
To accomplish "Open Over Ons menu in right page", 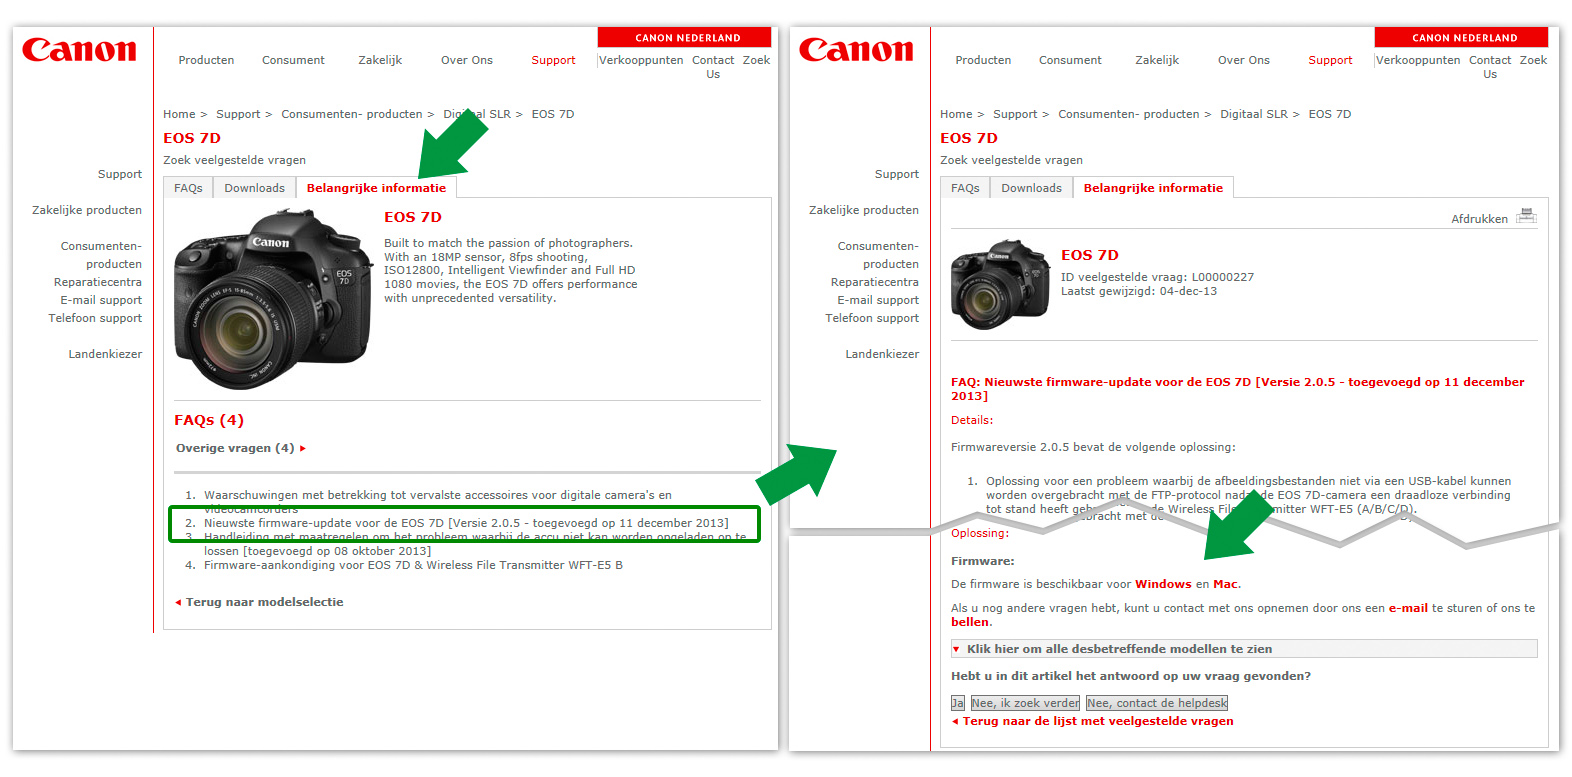I will [x=1244, y=60].
